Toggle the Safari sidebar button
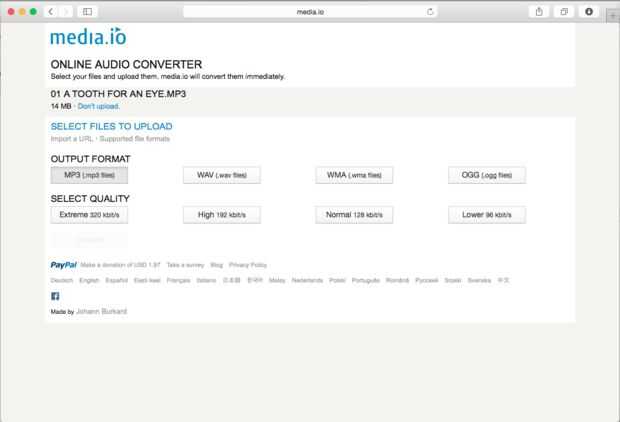 tap(87, 12)
